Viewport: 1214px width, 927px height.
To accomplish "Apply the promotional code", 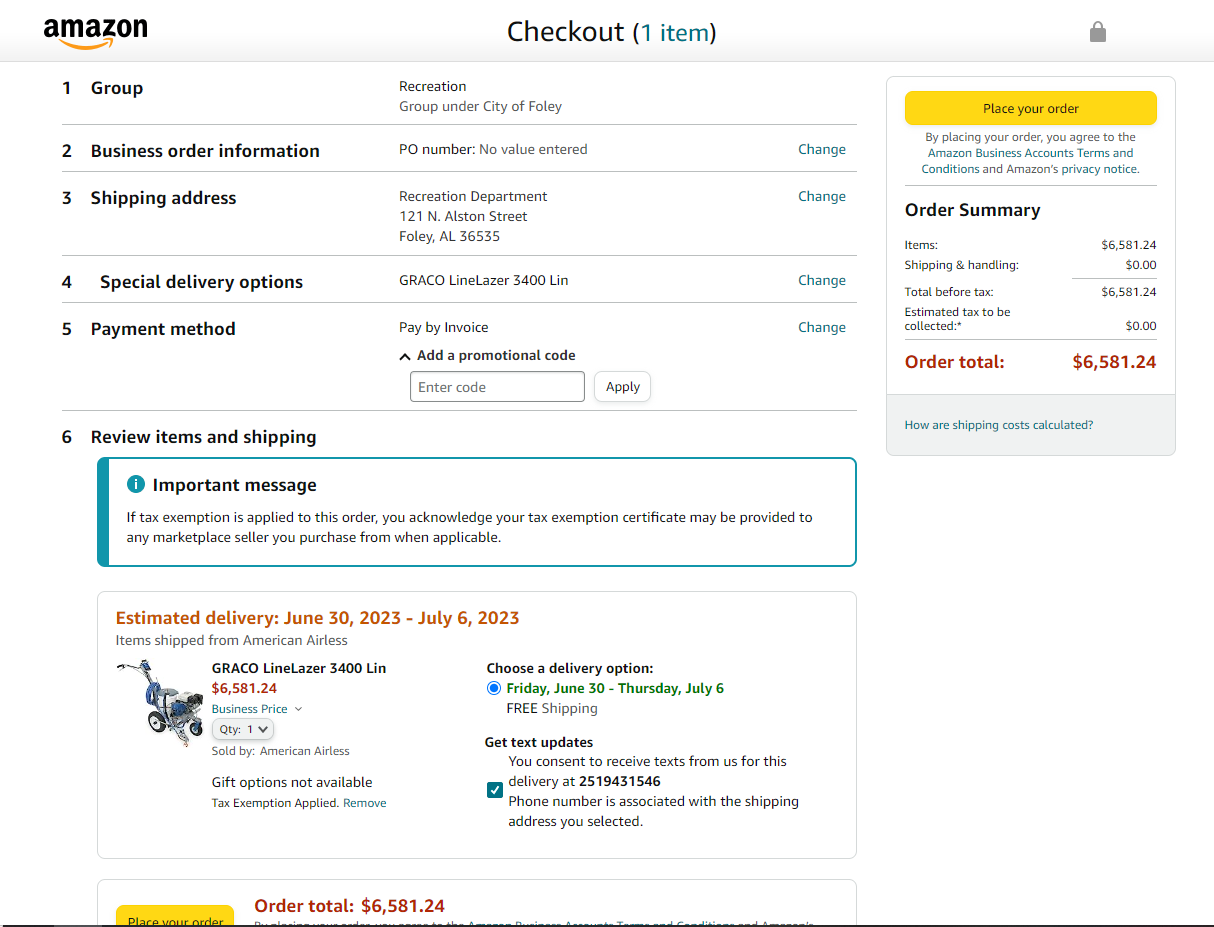I will tap(622, 387).
